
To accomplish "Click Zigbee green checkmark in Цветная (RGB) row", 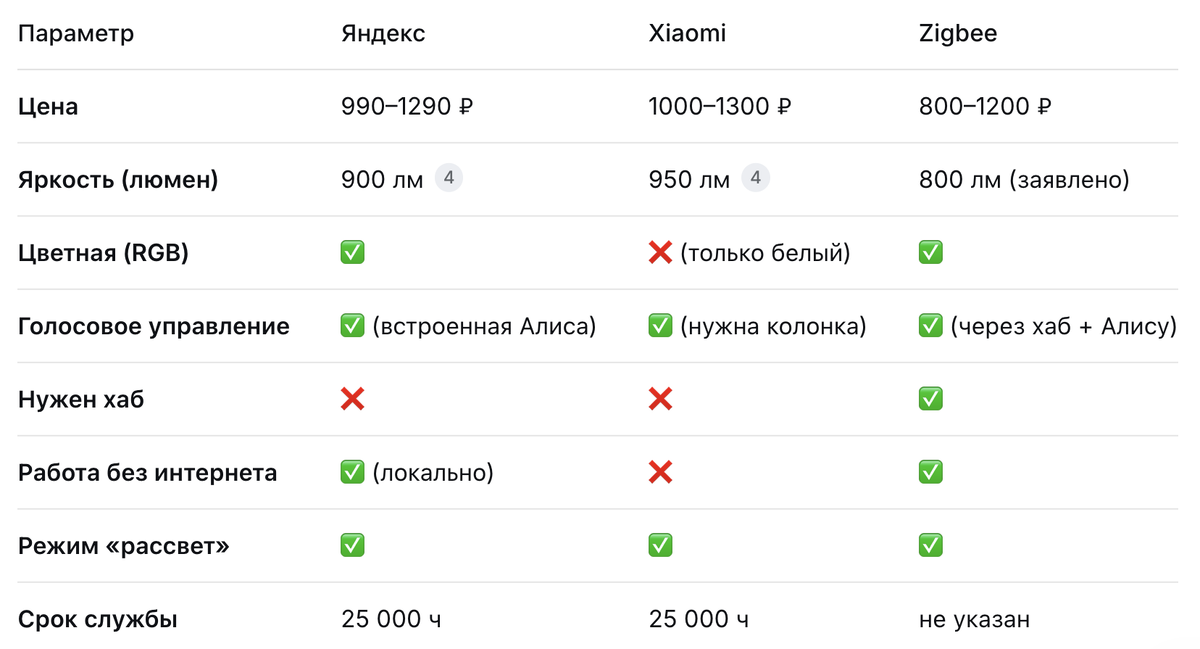I will [931, 252].
